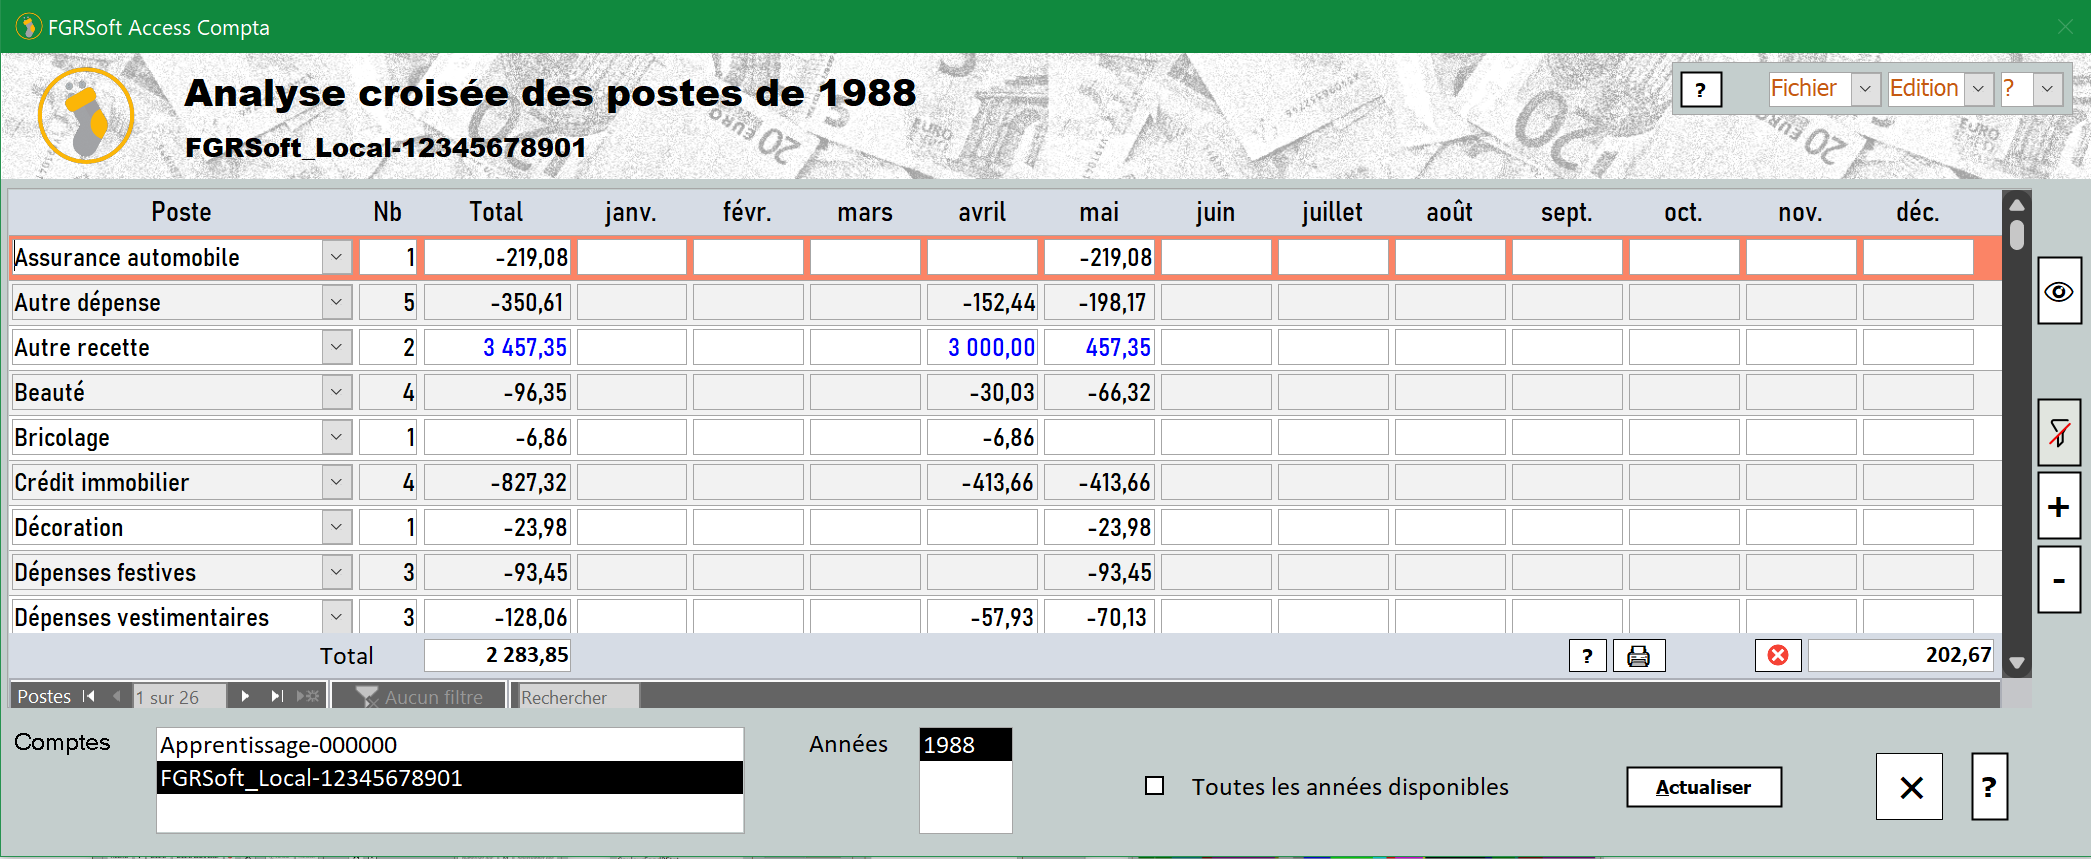Click the remove filter funnel icon
2091x859 pixels.
pos(2059,433)
